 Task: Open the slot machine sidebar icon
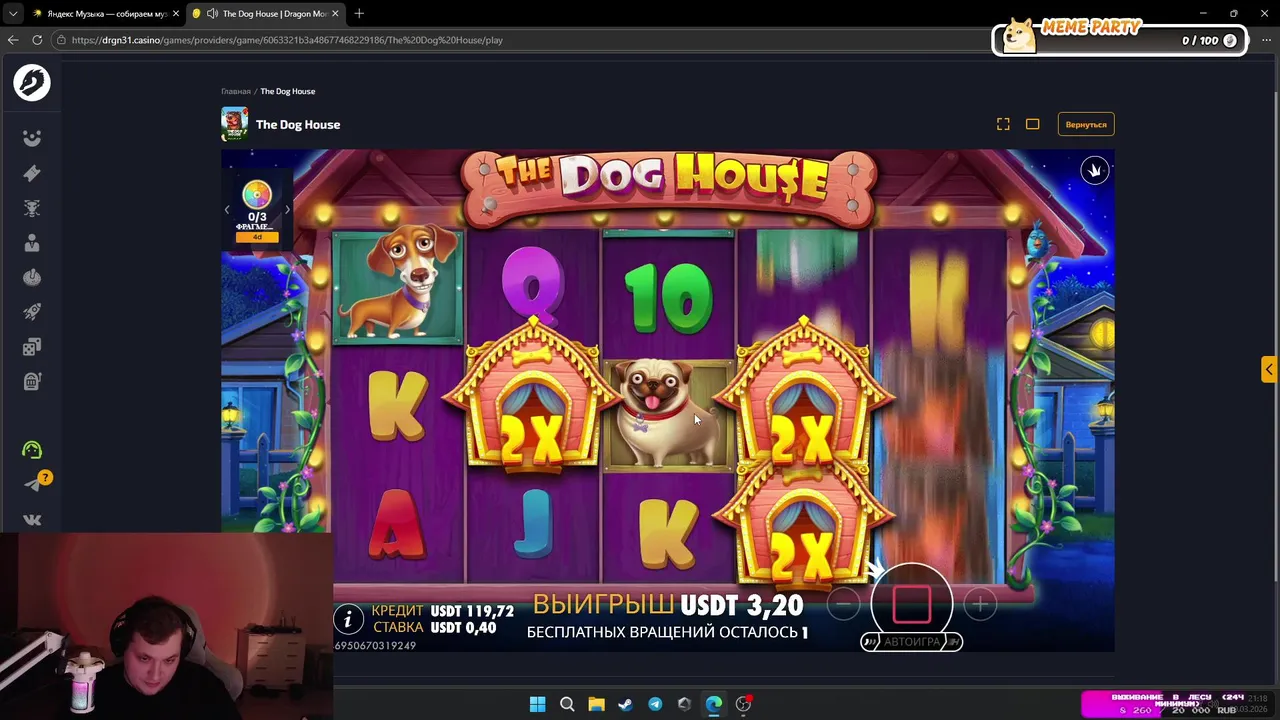point(32,381)
